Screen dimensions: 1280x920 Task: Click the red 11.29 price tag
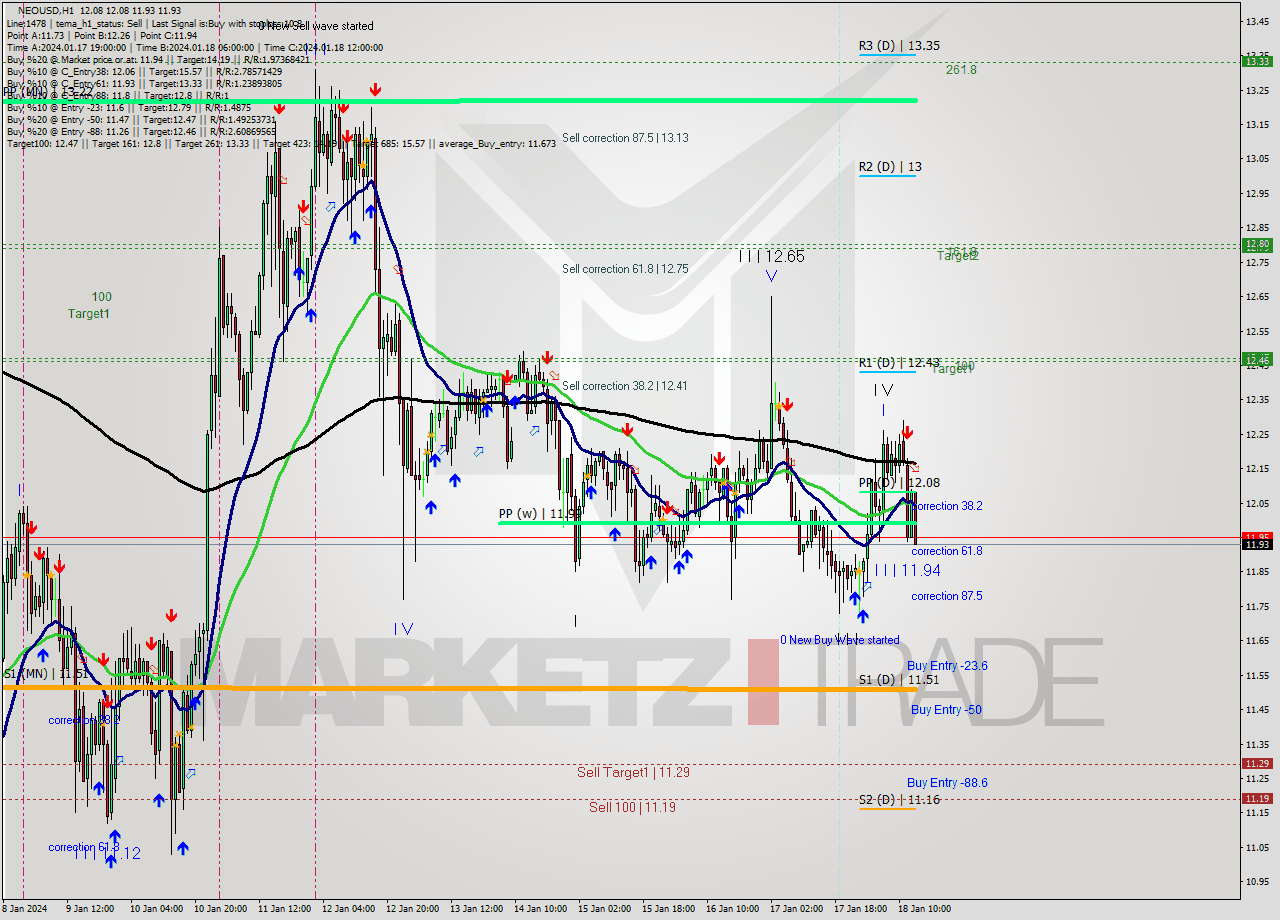tap(1257, 763)
